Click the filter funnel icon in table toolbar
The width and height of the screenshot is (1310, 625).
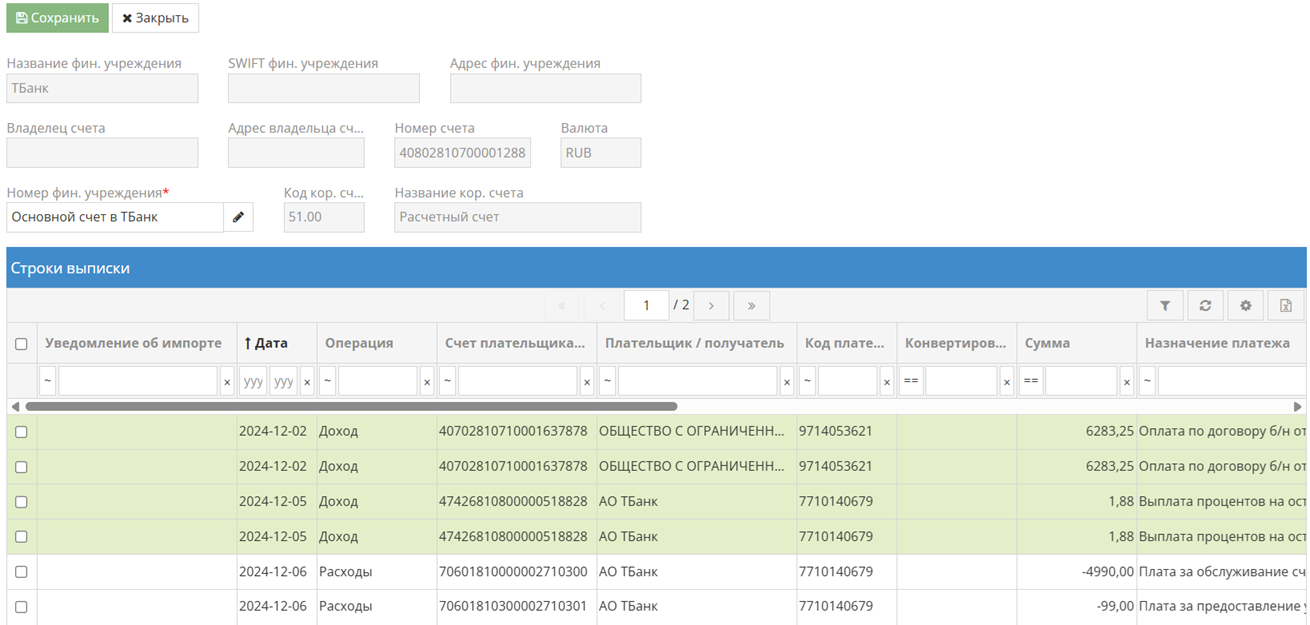pyautogui.click(x=1165, y=306)
